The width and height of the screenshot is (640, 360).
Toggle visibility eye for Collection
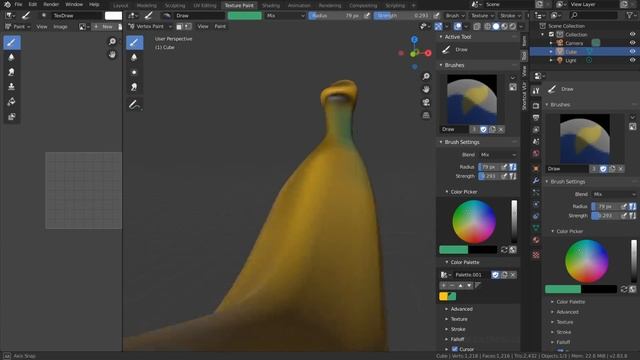(x=632, y=34)
